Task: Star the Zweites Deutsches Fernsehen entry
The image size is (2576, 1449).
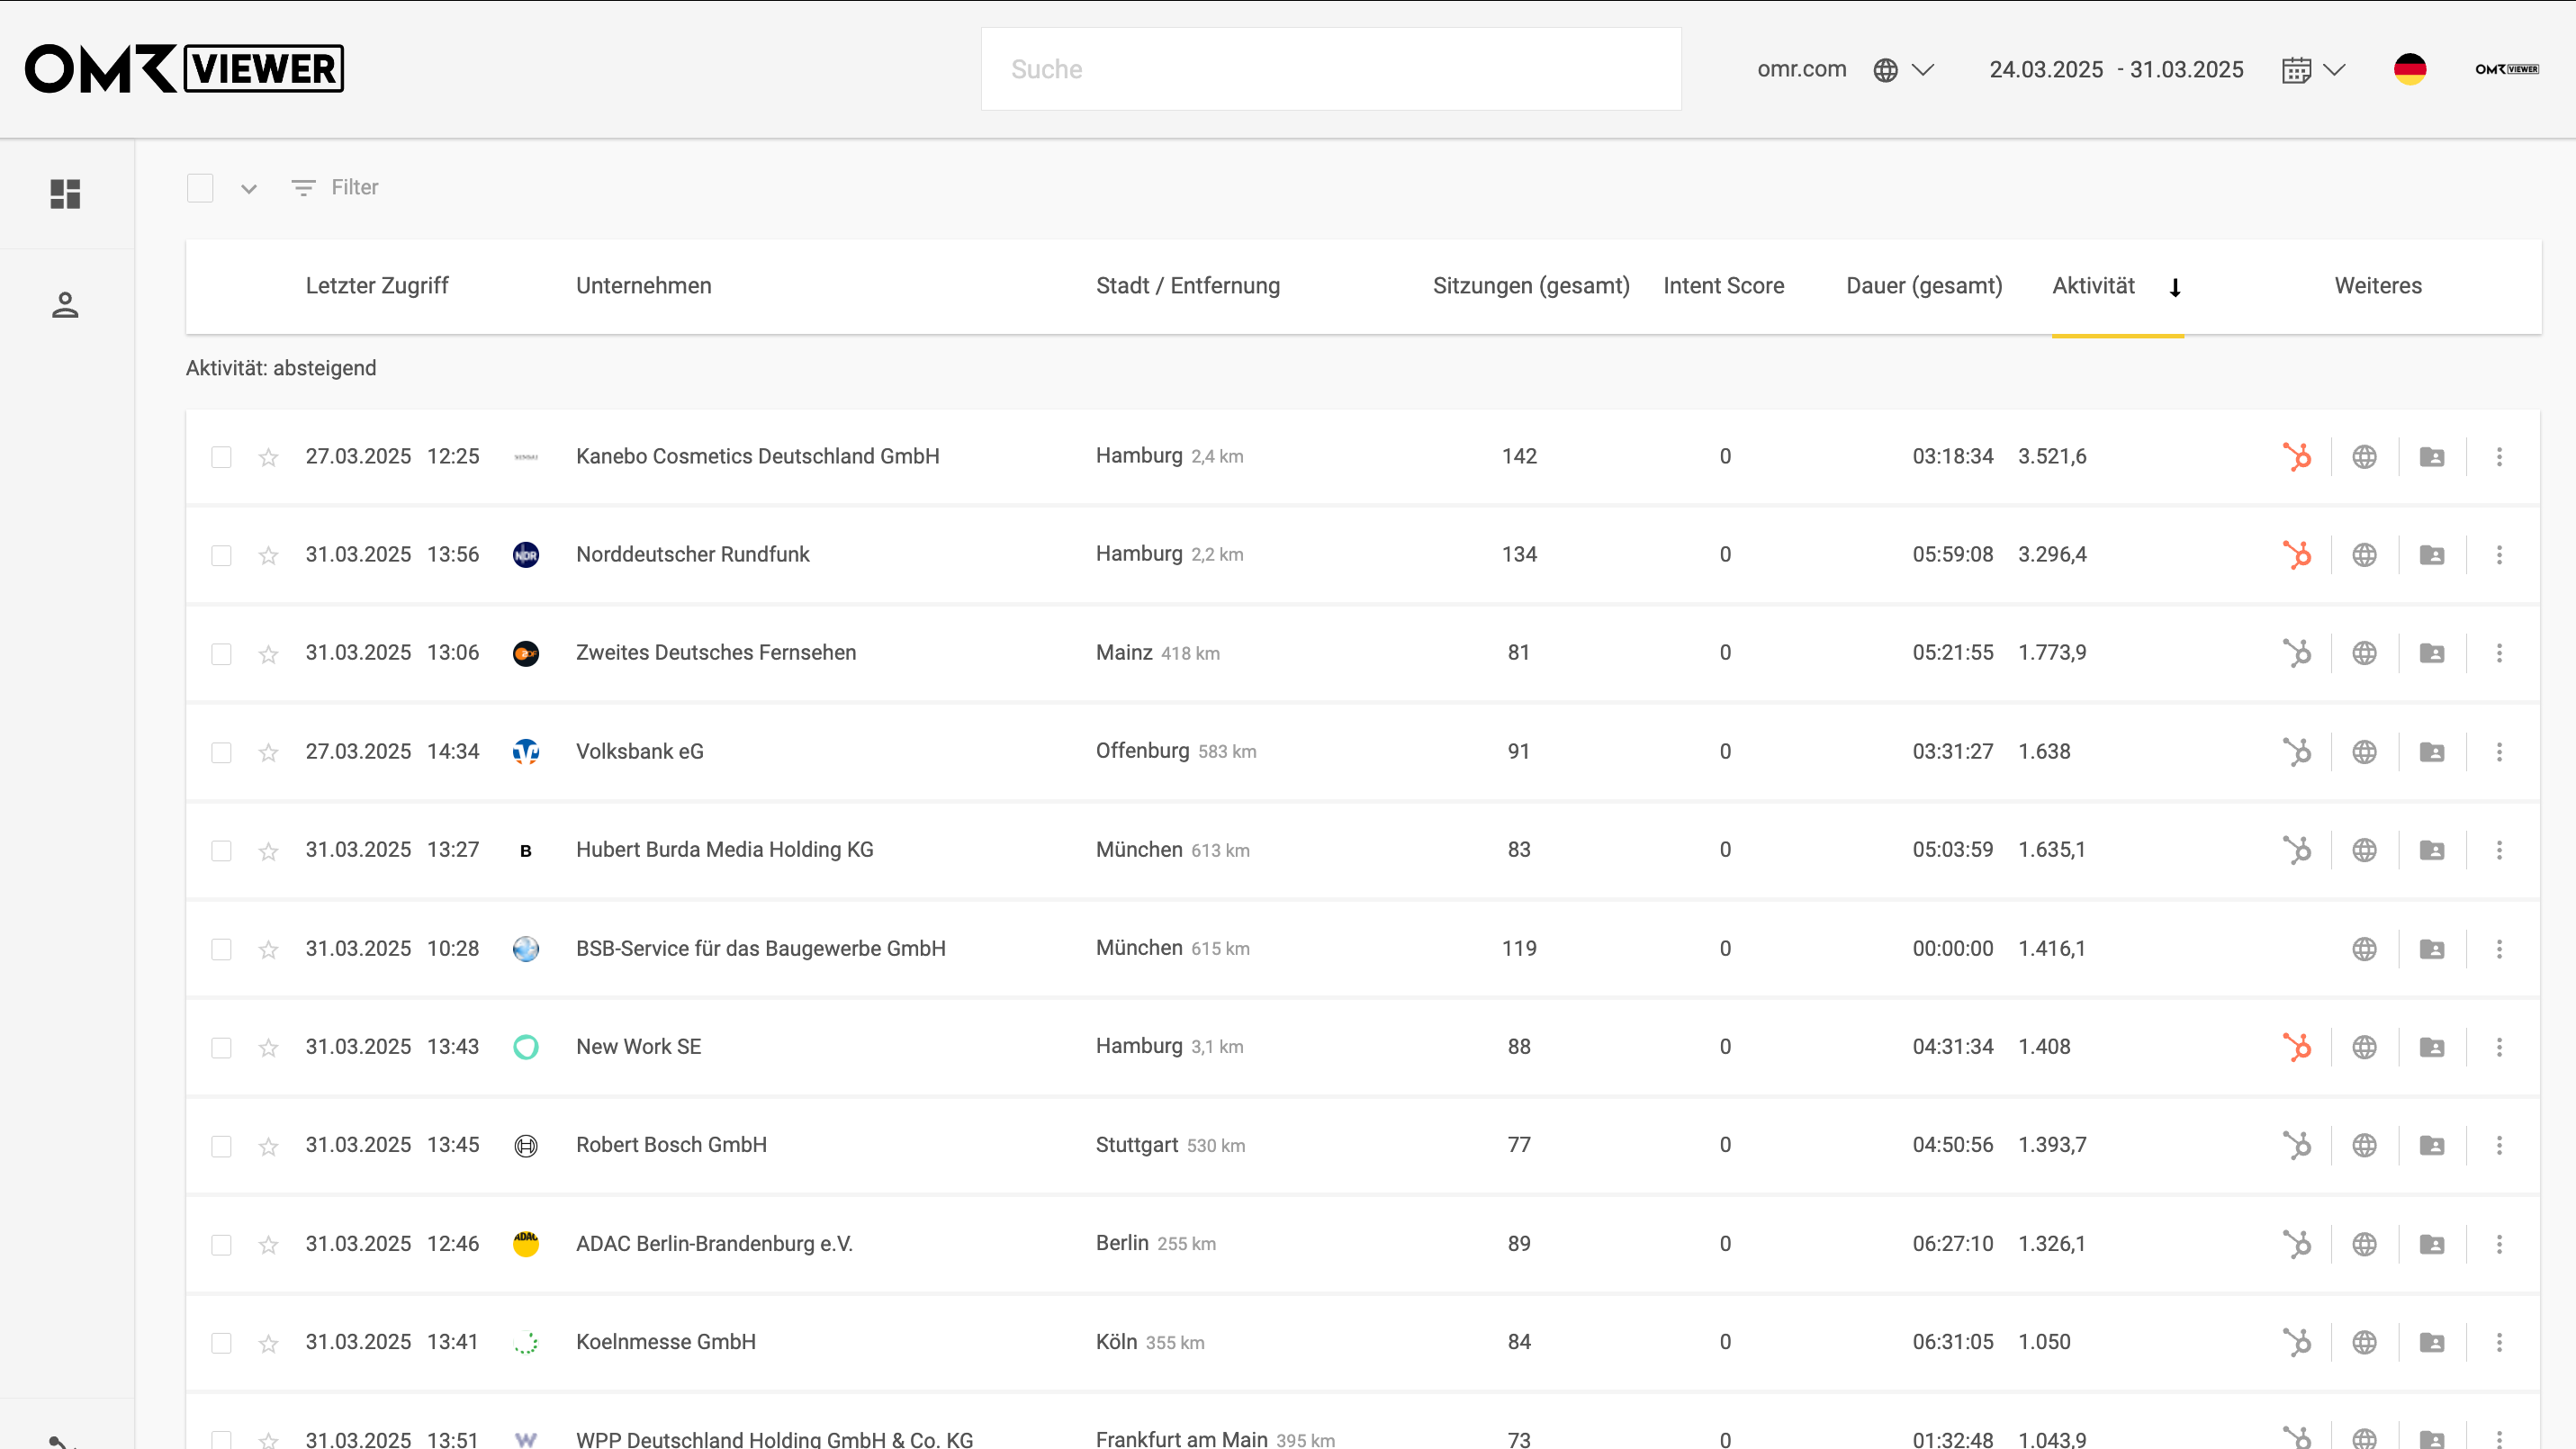Action: [268, 654]
